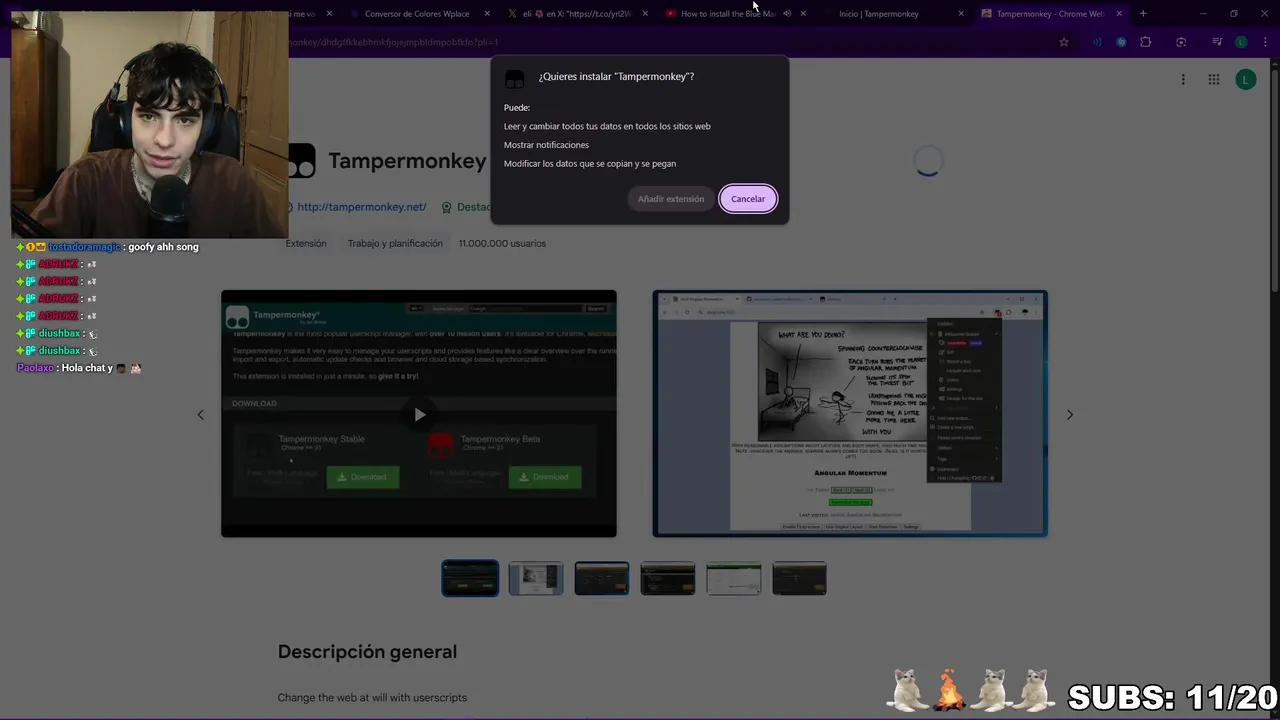This screenshot has height=720, width=1280.
Task: Play the Tampermonkey preview video
Action: [419, 414]
